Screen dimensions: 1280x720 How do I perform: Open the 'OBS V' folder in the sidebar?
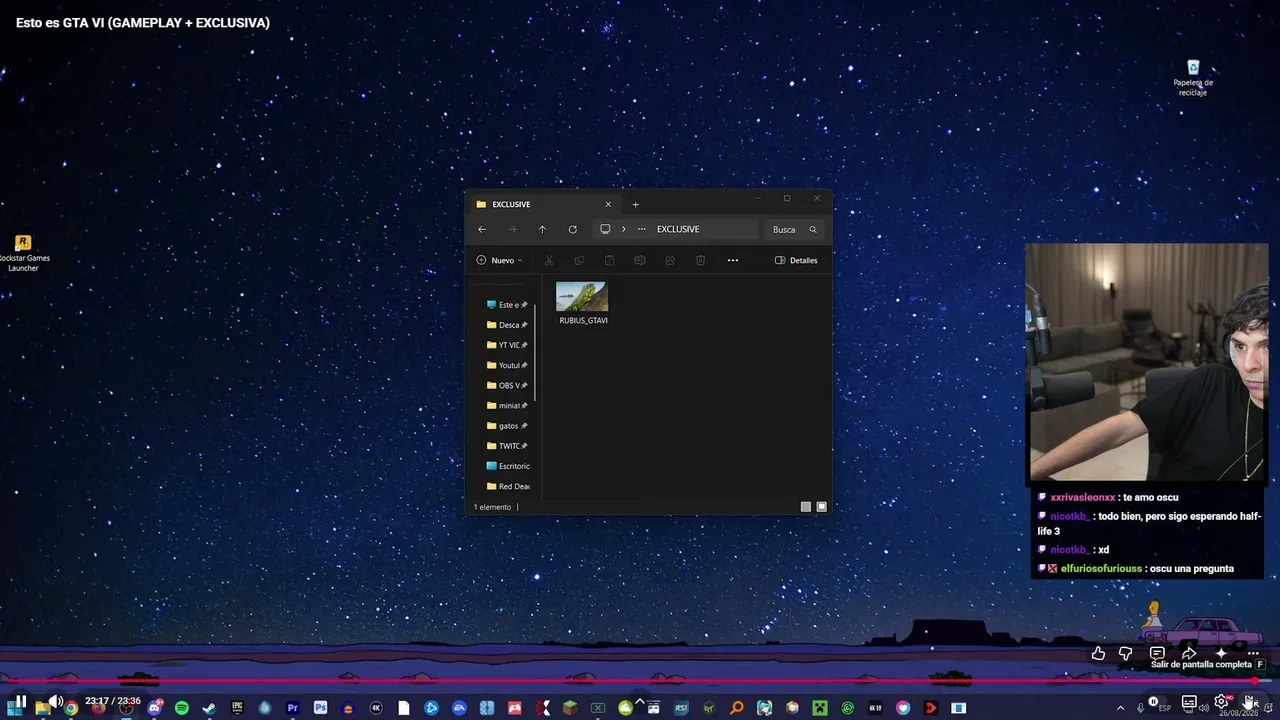pos(507,385)
